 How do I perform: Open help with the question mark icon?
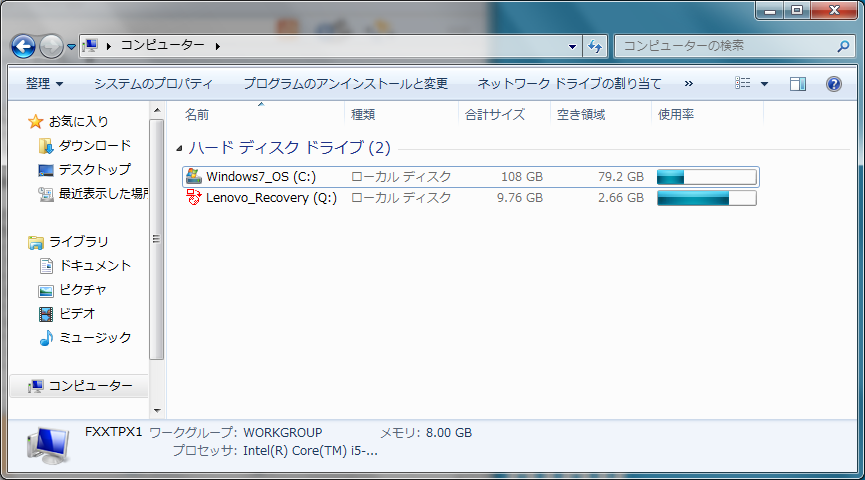[x=834, y=84]
